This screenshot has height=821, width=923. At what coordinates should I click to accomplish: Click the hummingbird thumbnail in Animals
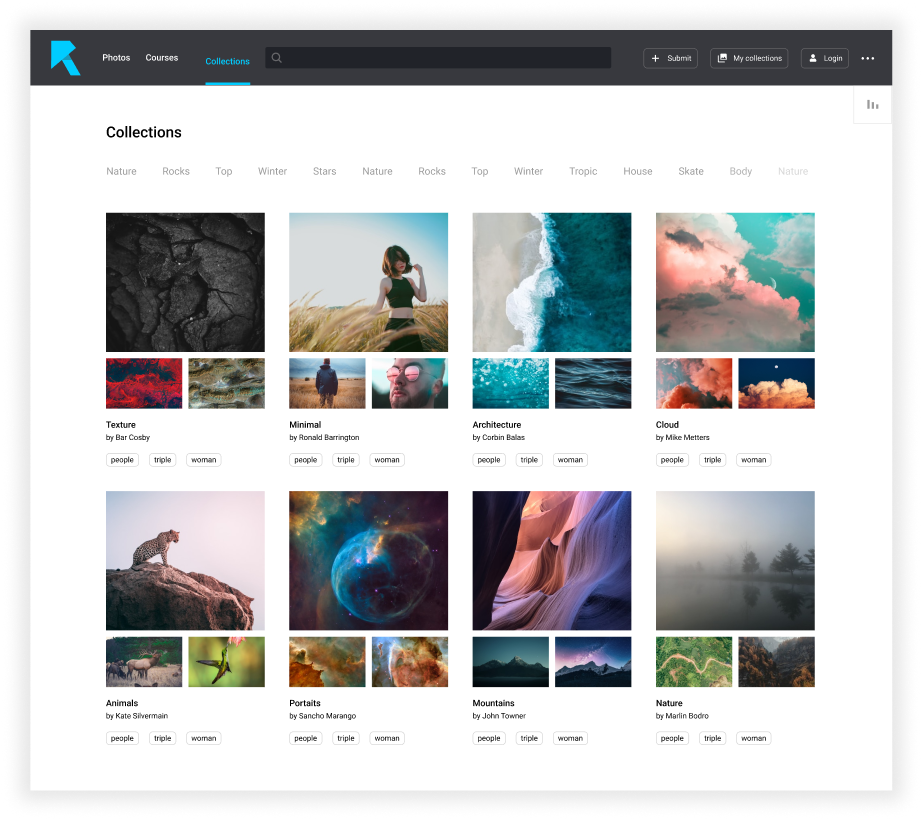[x=226, y=662]
